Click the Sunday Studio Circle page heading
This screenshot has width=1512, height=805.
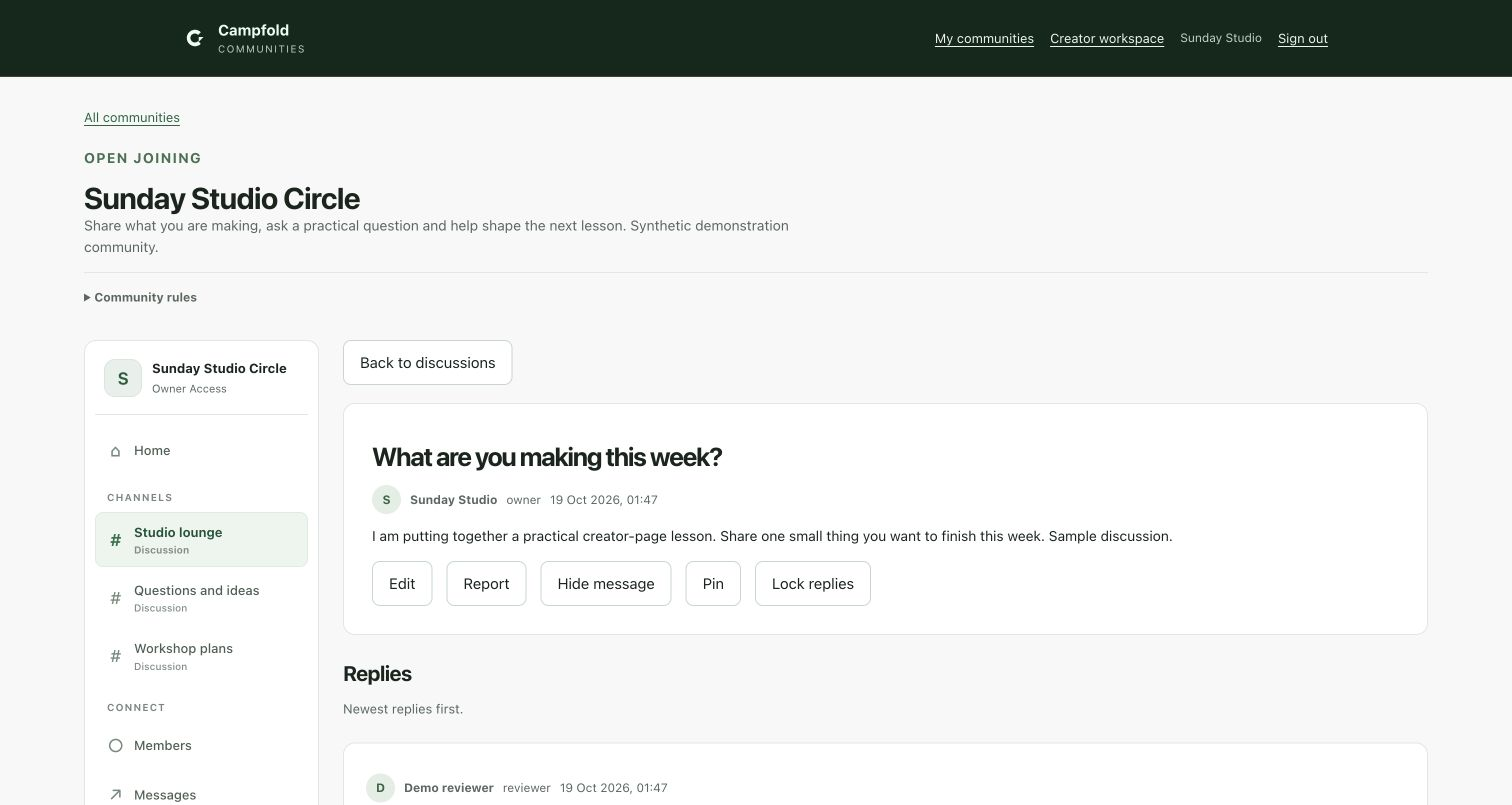(x=222, y=198)
